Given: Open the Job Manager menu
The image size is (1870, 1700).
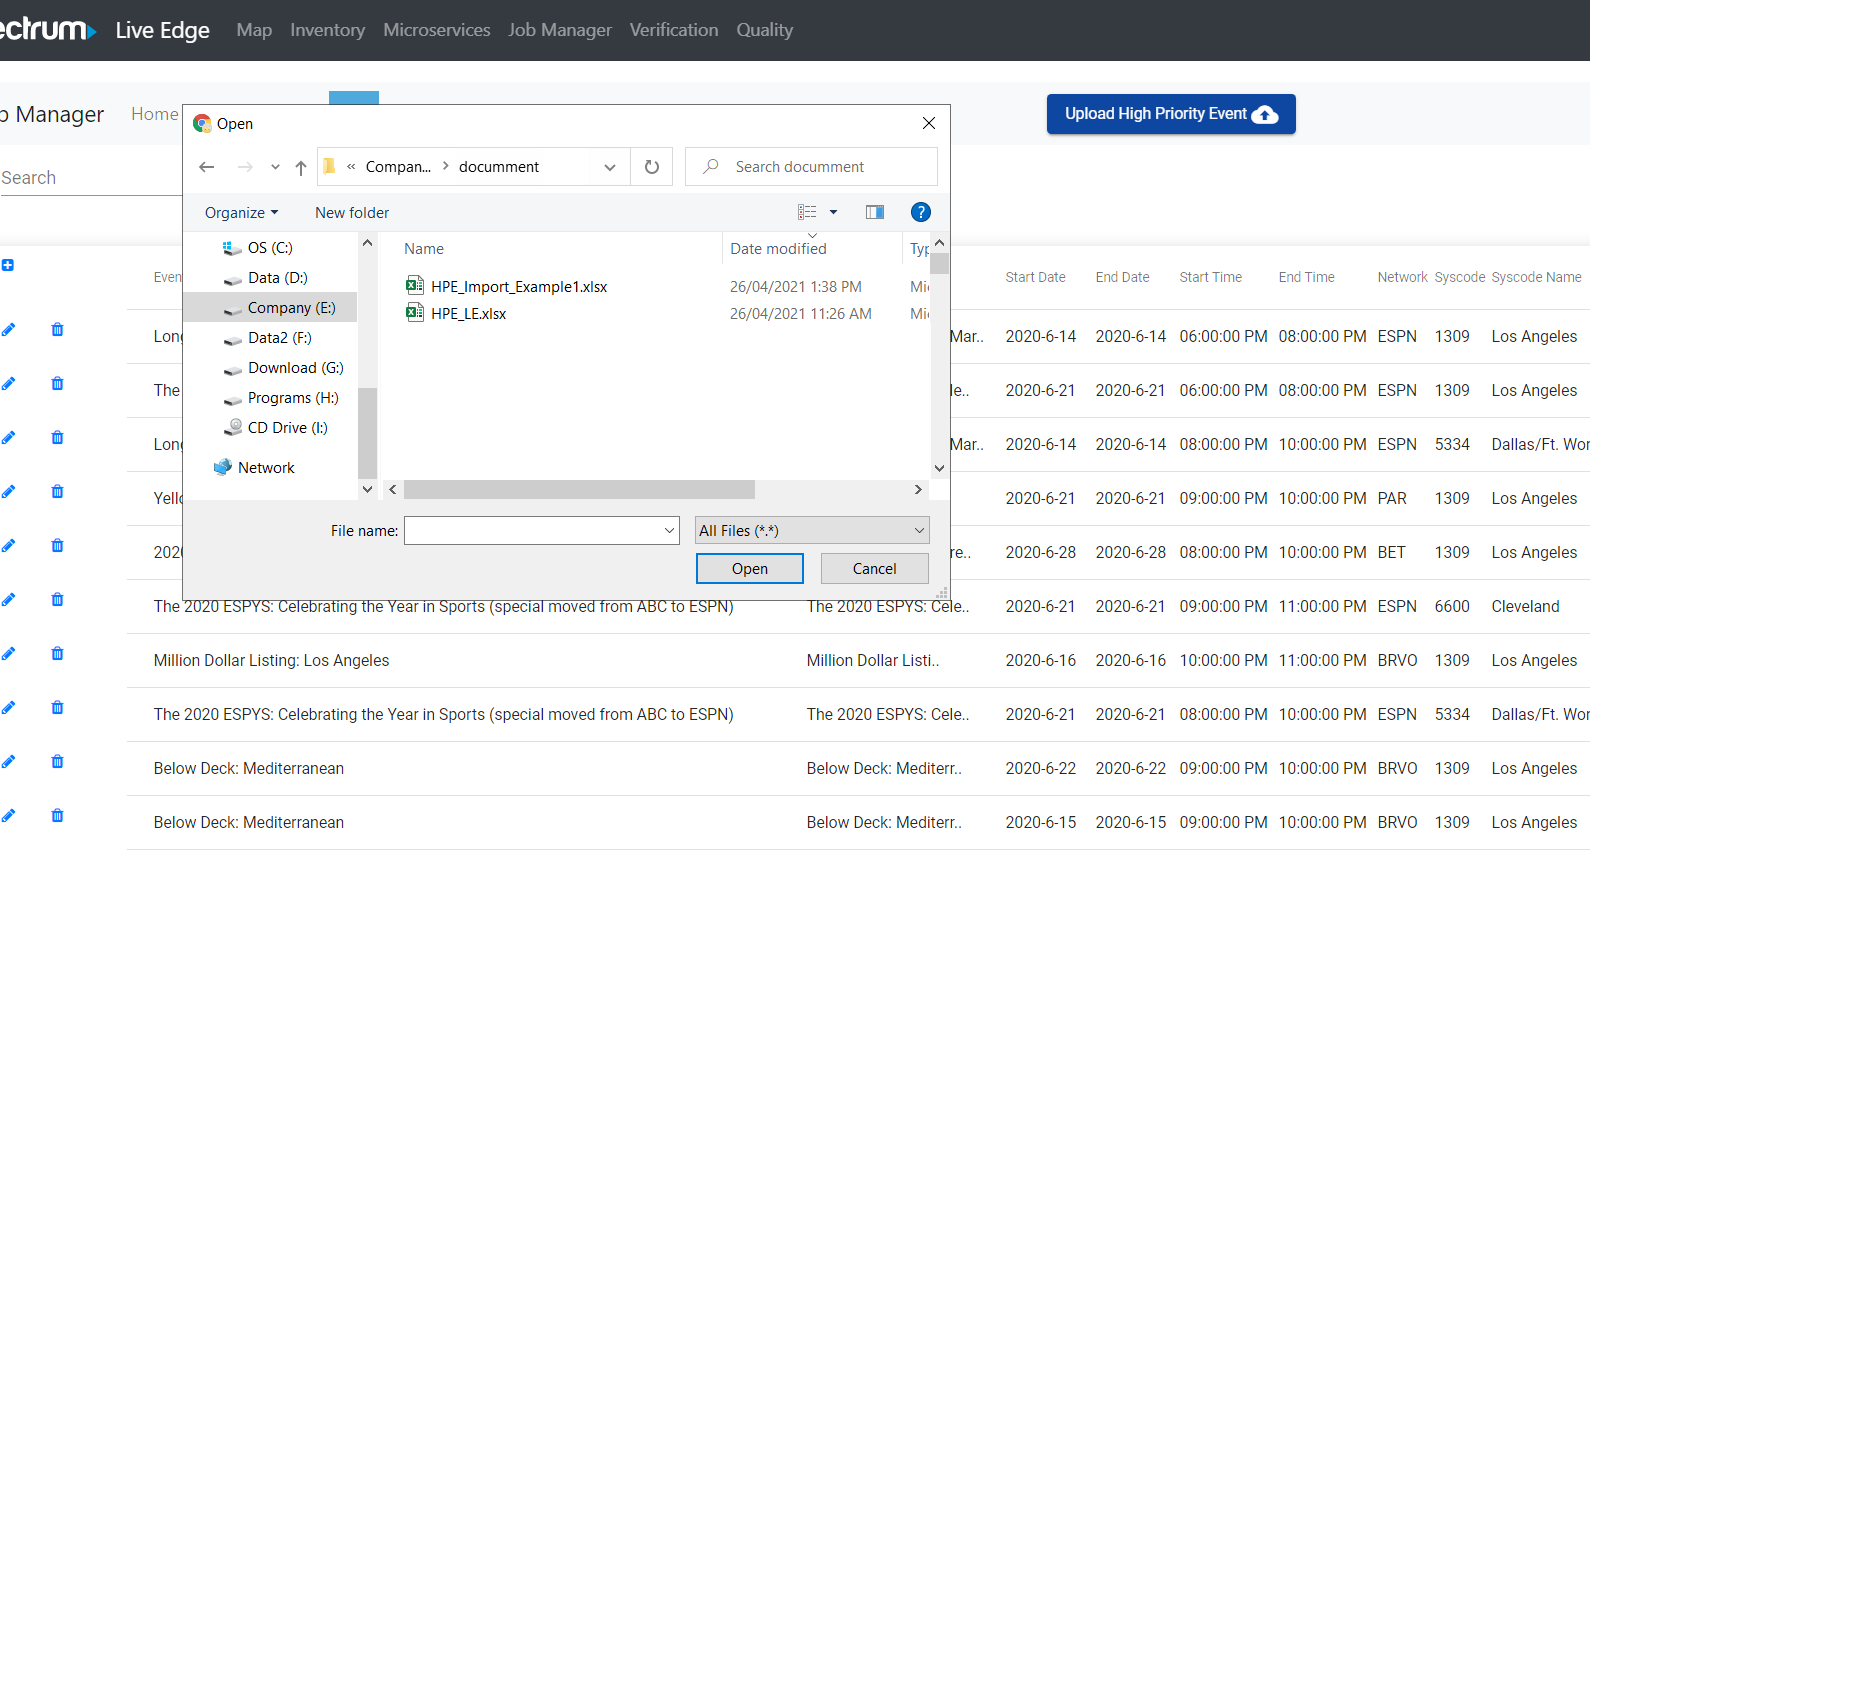Looking at the screenshot, I should (x=560, y=30).
